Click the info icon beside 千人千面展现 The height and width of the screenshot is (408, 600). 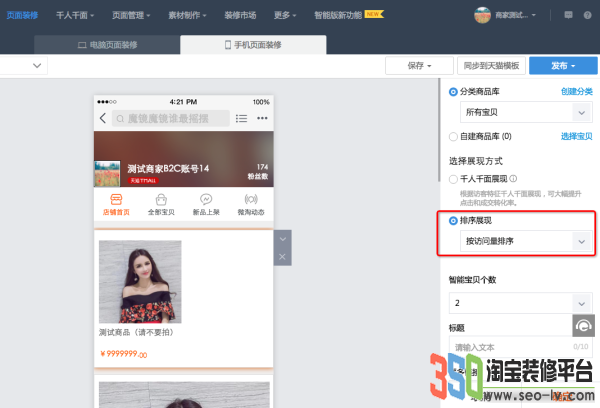point(514,179)
